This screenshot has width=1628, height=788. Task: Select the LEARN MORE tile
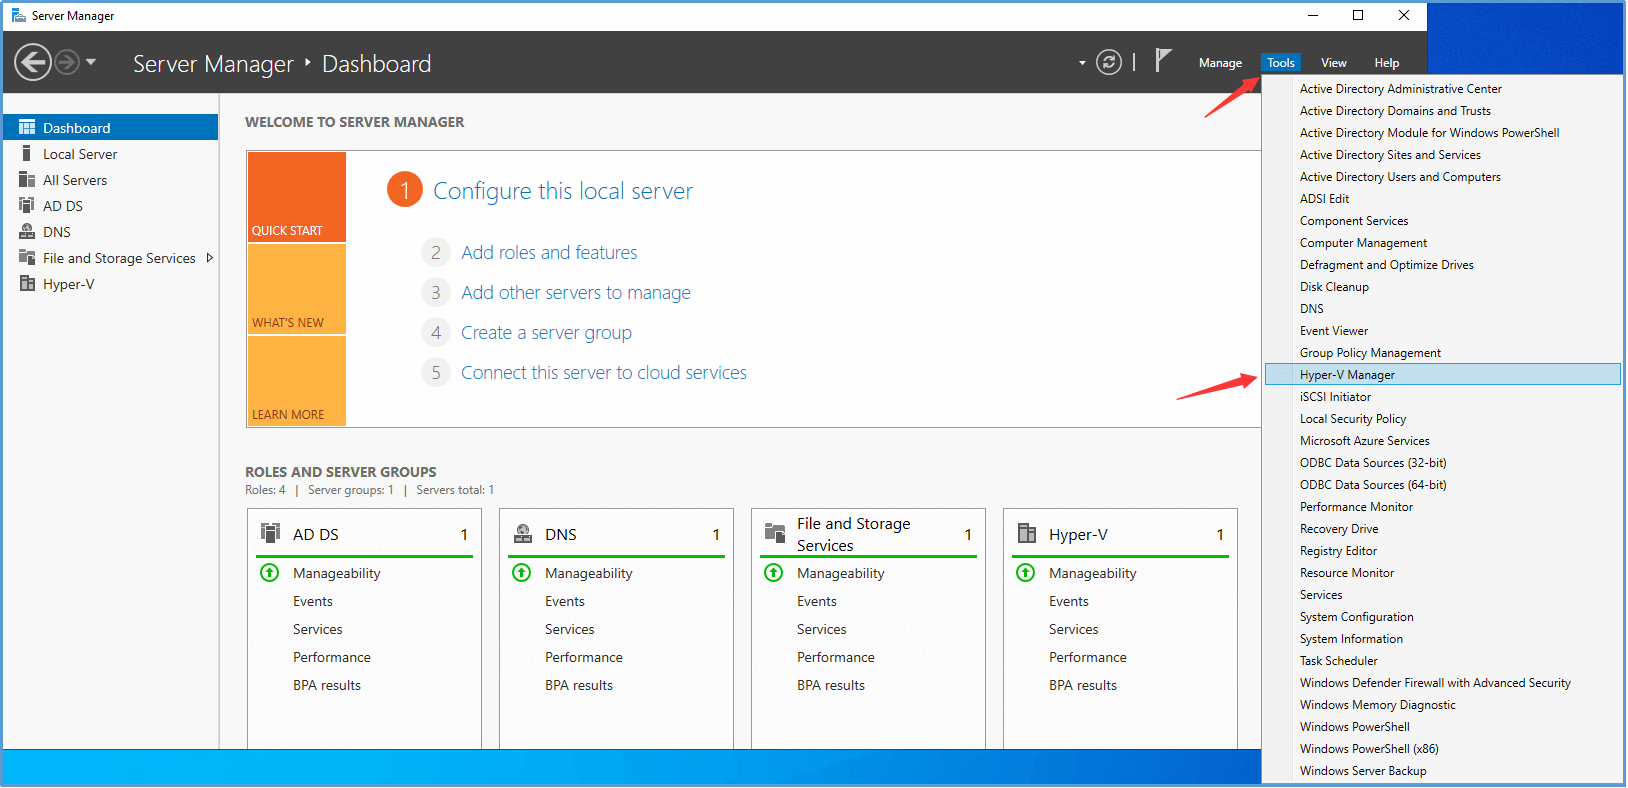[296, 381]
